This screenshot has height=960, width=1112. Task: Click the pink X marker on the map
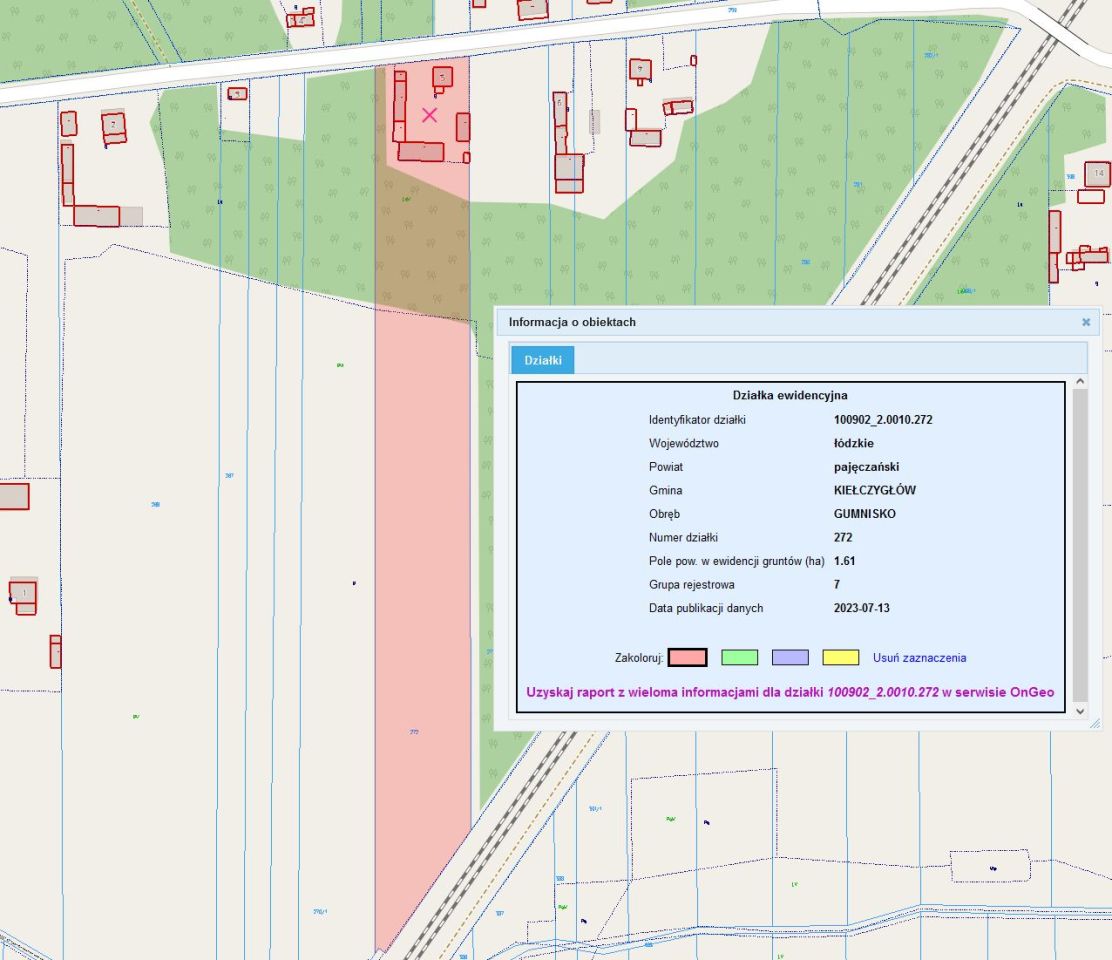coord(429,115)
